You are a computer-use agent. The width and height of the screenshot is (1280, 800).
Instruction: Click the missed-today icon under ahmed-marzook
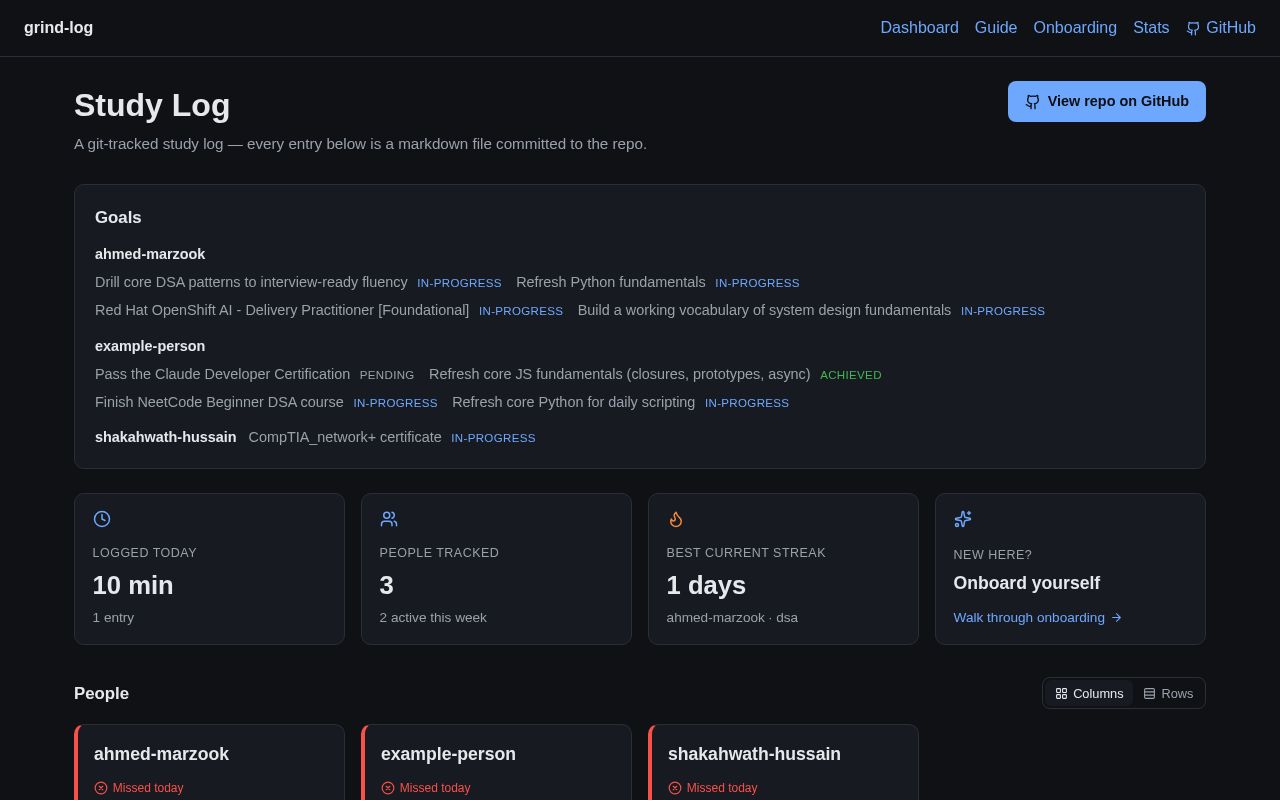[101, 788]
